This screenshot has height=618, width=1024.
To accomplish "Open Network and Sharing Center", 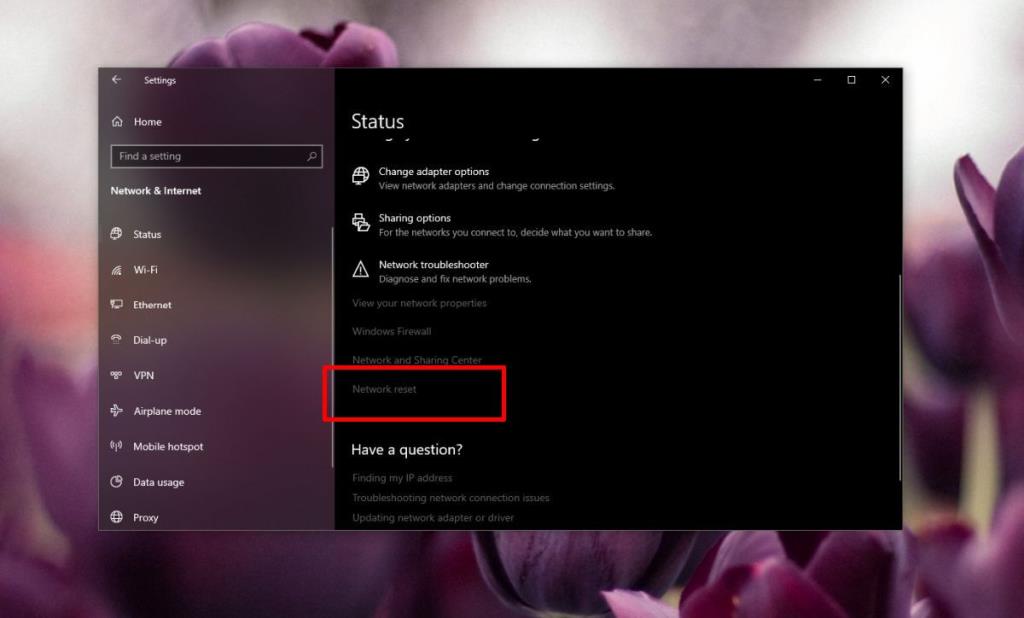I will tap(417, 360).
